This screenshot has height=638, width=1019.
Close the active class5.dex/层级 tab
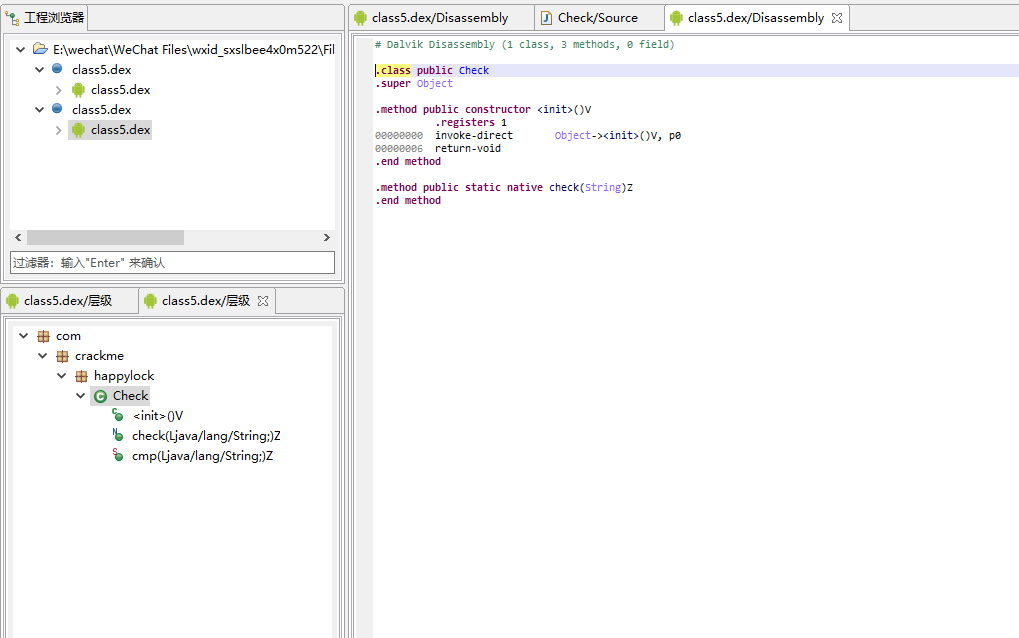[x=263, y=301]
